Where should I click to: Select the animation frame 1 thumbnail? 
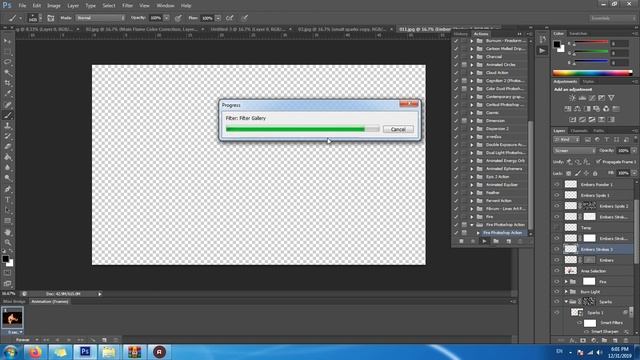pyautogui.click(x=12, y=318)
